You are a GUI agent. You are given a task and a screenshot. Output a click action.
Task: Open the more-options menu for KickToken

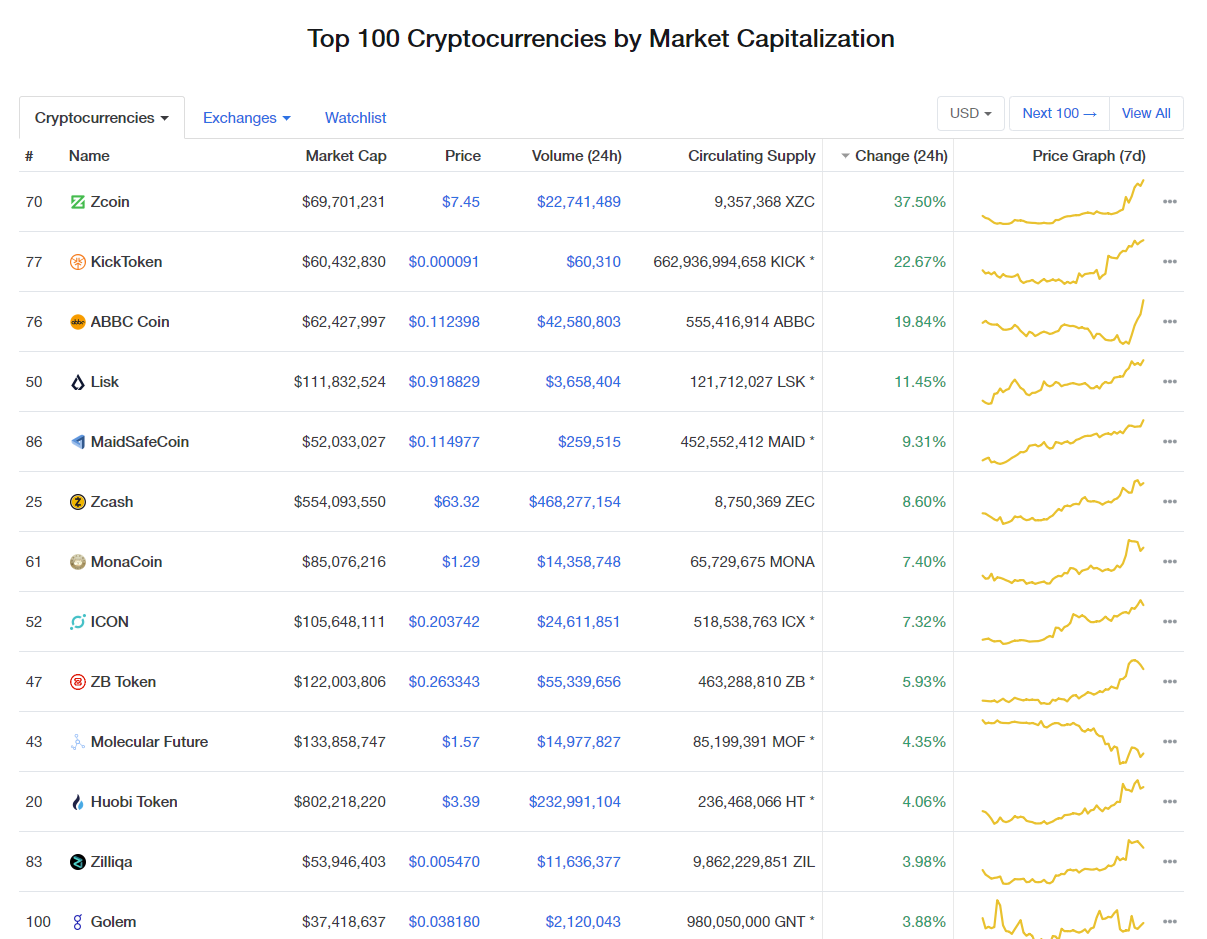[x=1170, y=262]
